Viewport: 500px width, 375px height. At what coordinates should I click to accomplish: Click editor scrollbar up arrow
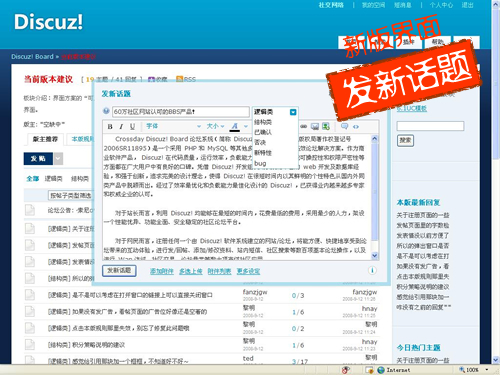coord(375,138)
